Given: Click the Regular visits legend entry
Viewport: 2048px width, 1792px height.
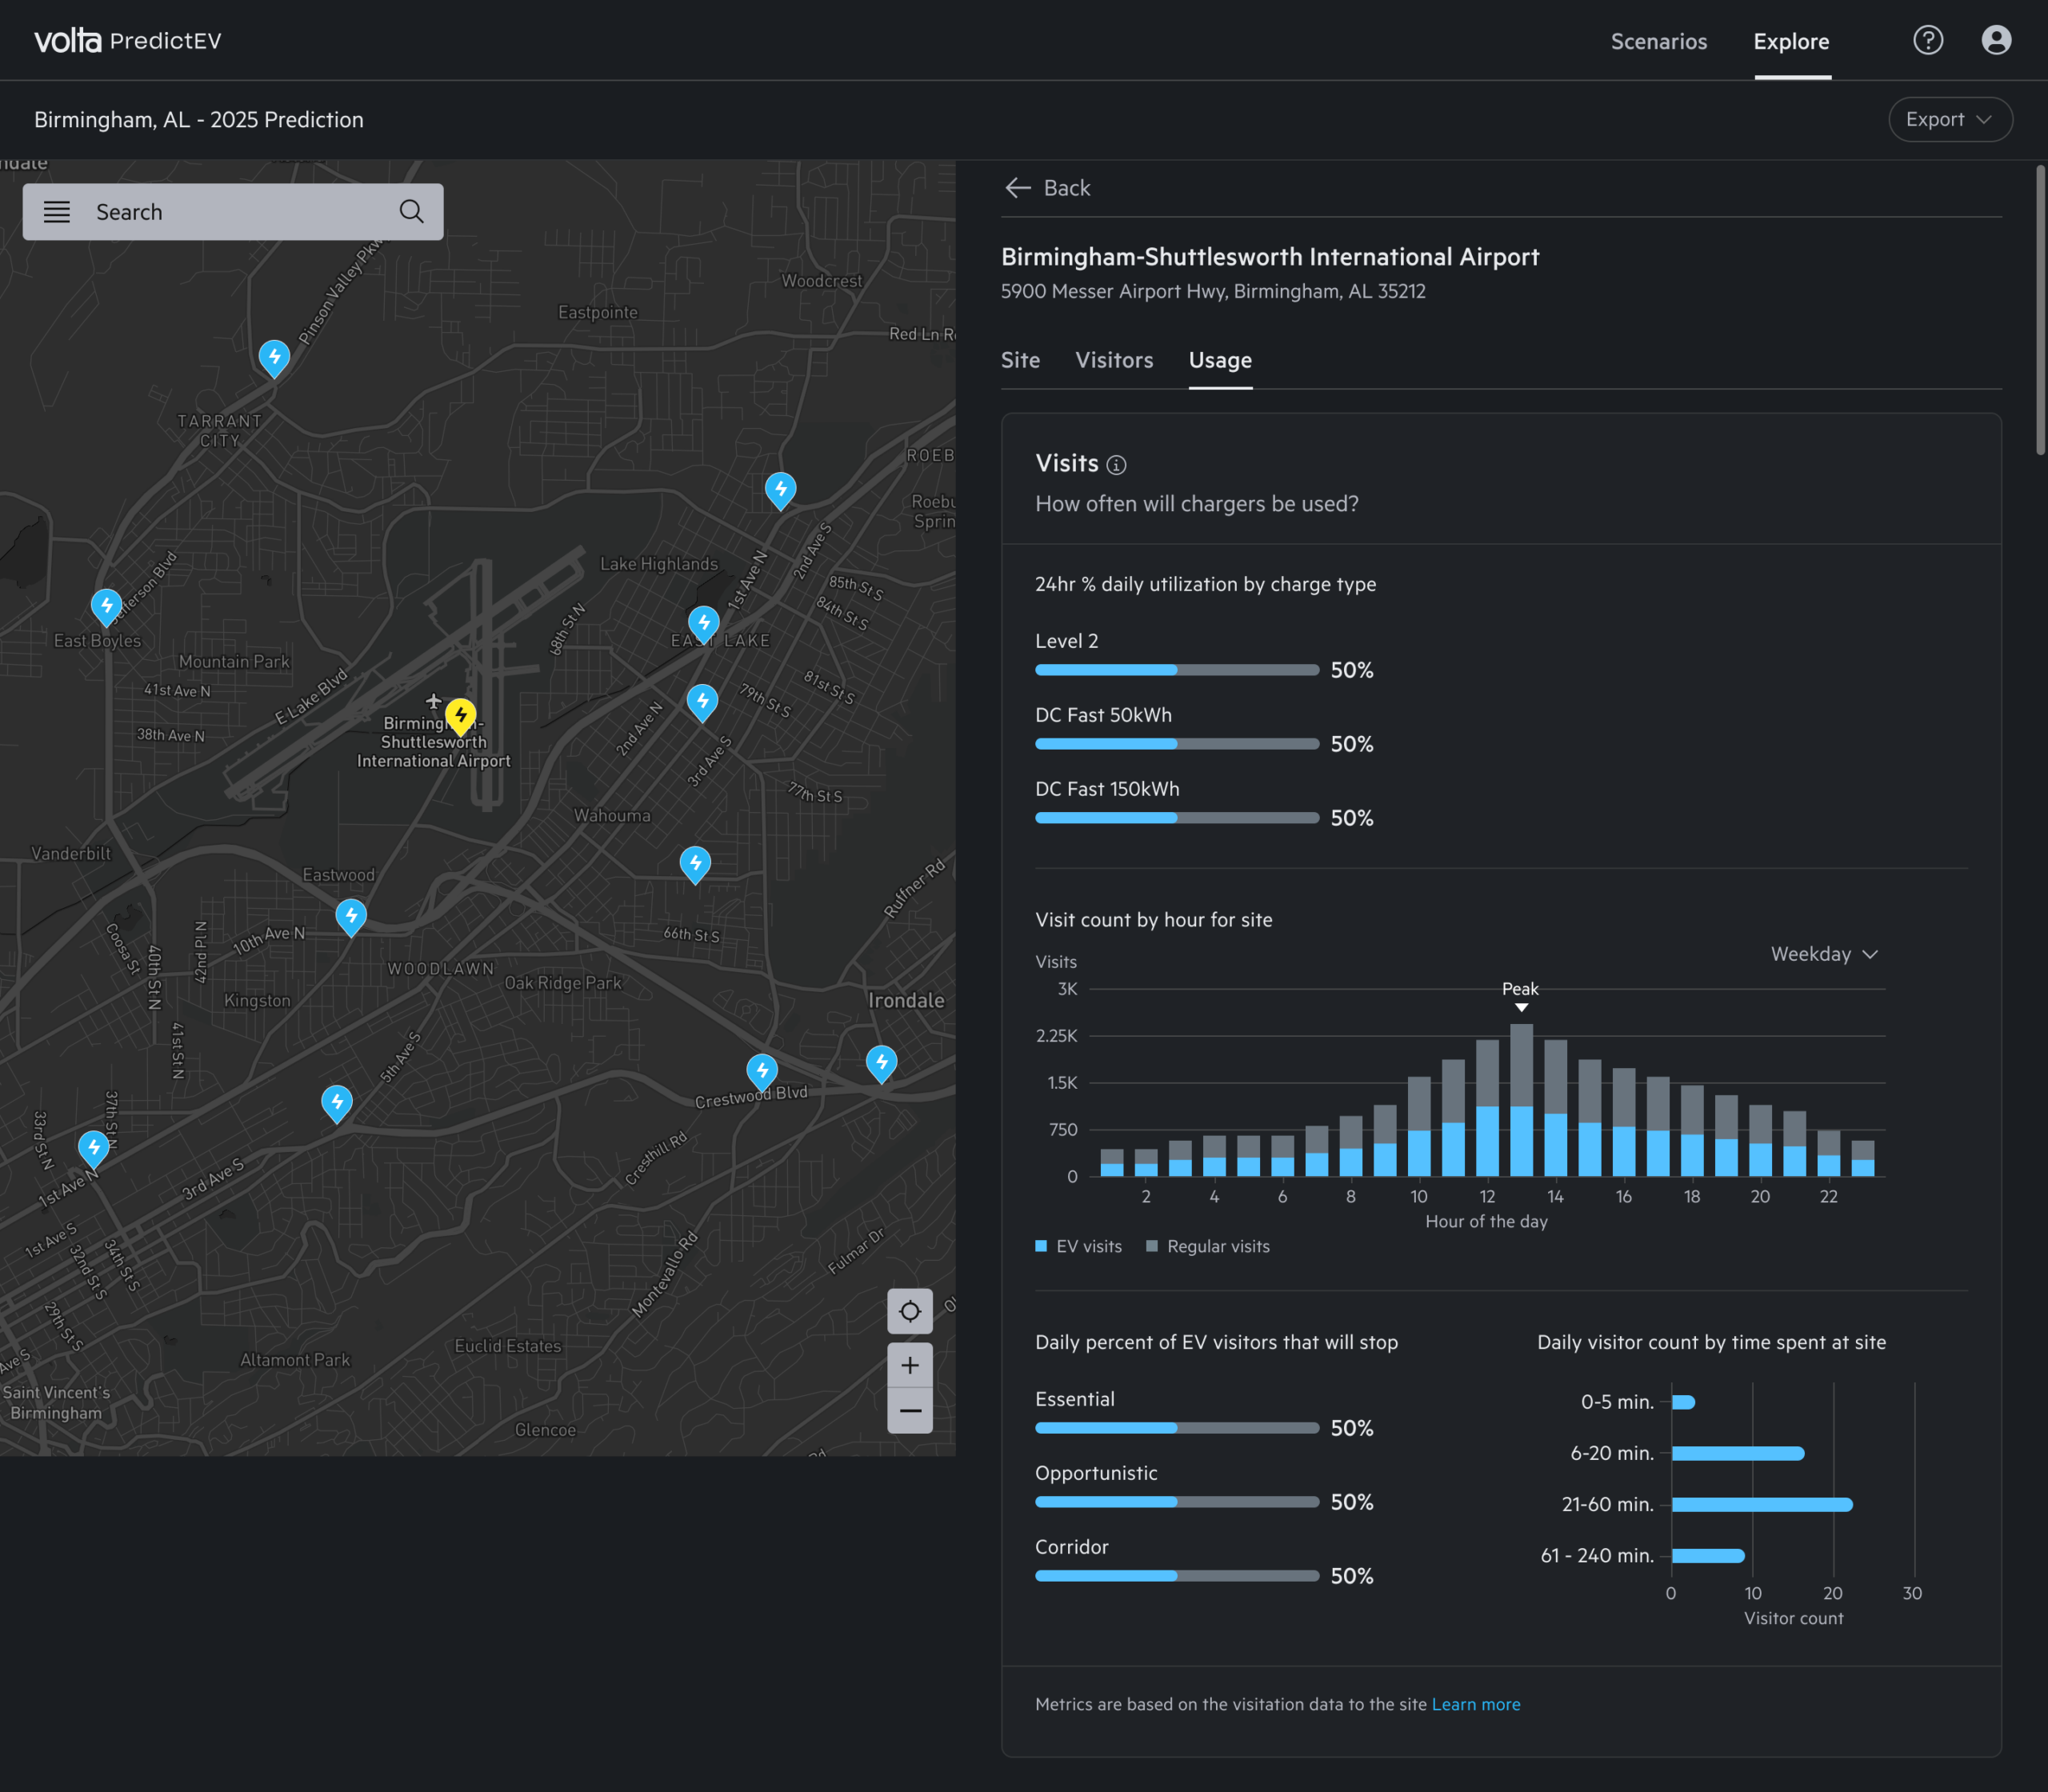Looking at the screenshot, I should pyautogui.click(x=1208, y=1246).
